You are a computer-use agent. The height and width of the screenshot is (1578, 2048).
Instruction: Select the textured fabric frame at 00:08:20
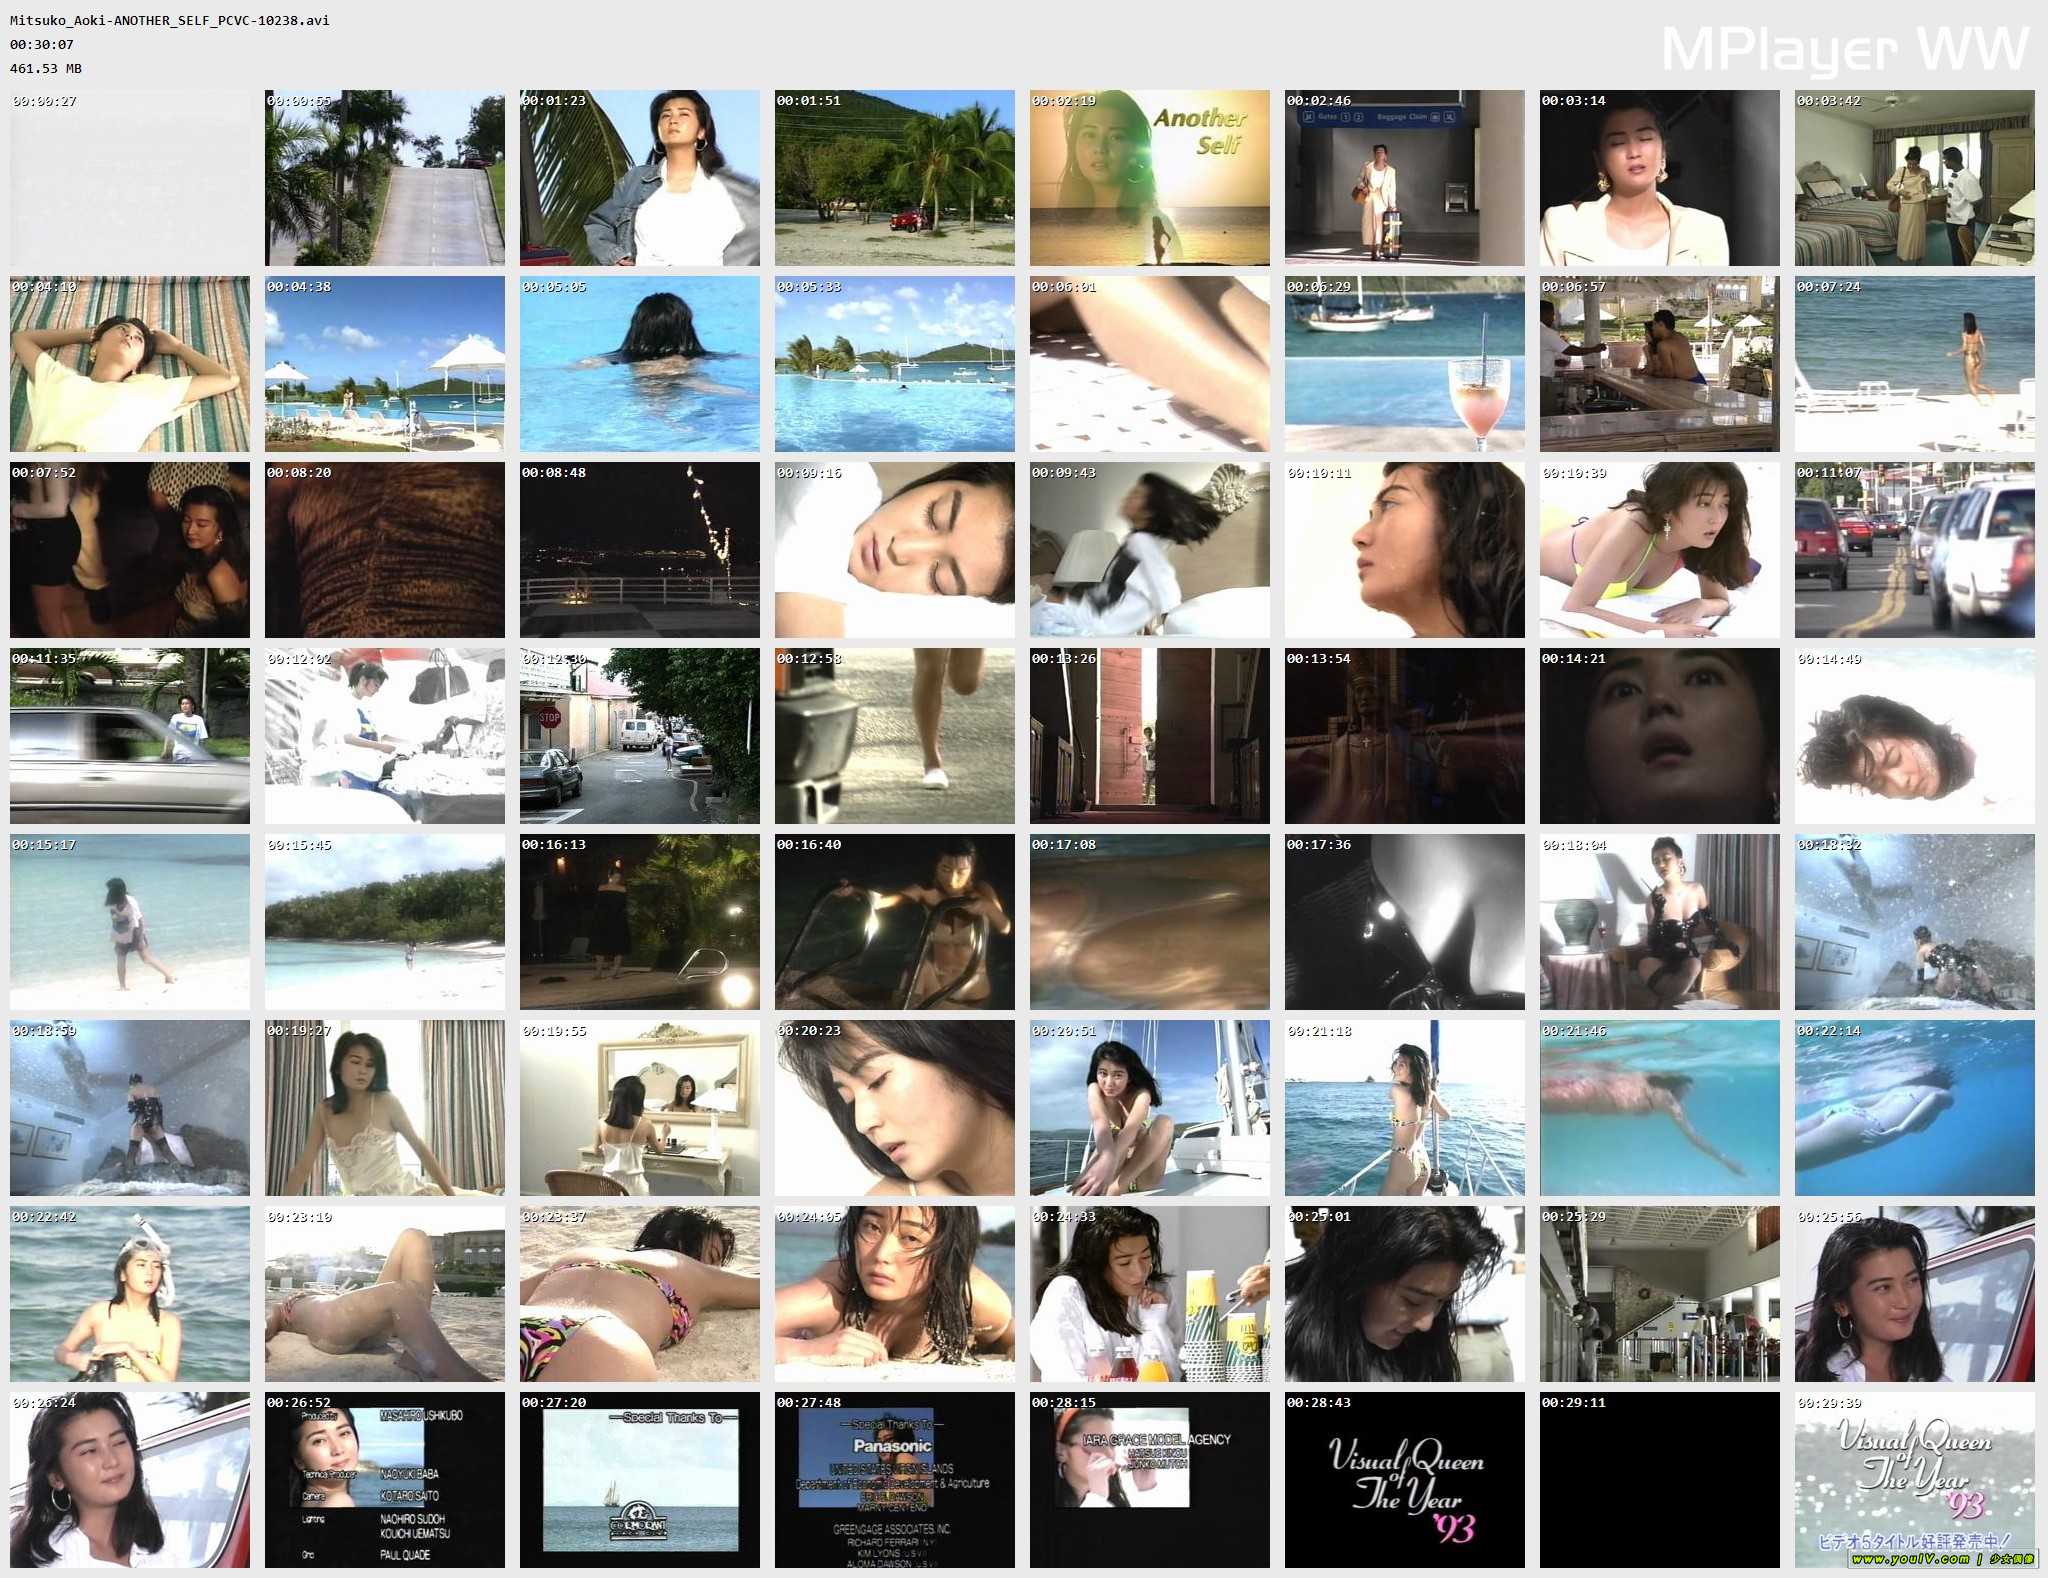385,550
